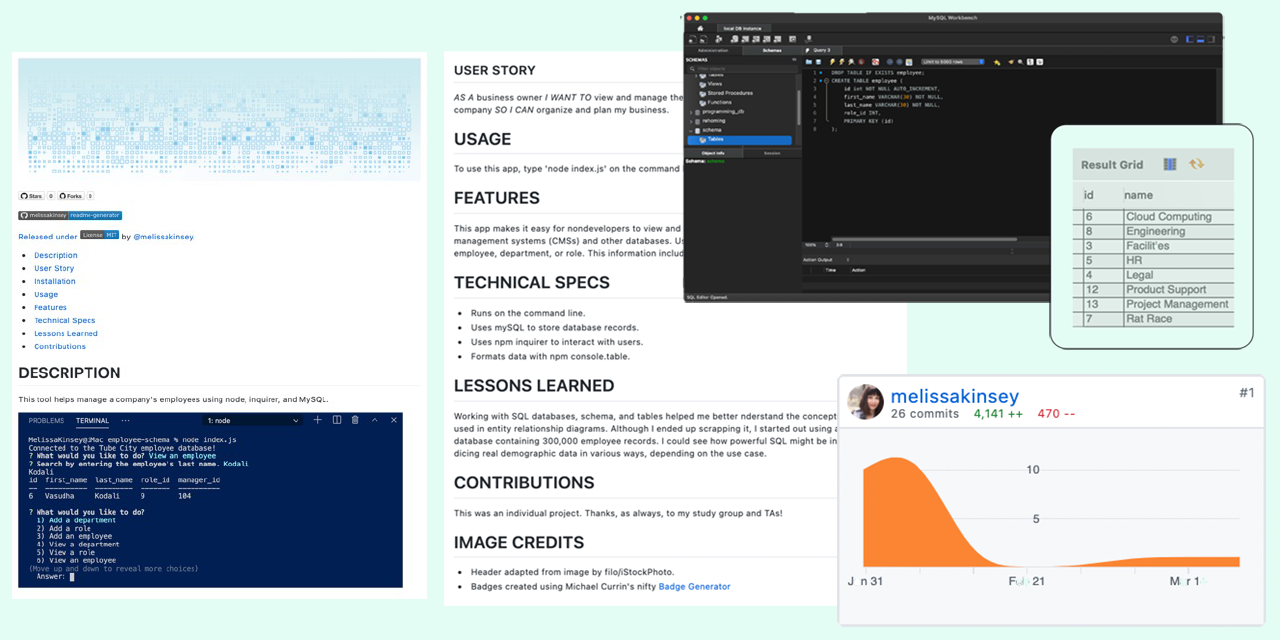Jump to Lessons Learned in contents list
The height and width of the screenshot is (640, 1280).
(x=66, y=333)
